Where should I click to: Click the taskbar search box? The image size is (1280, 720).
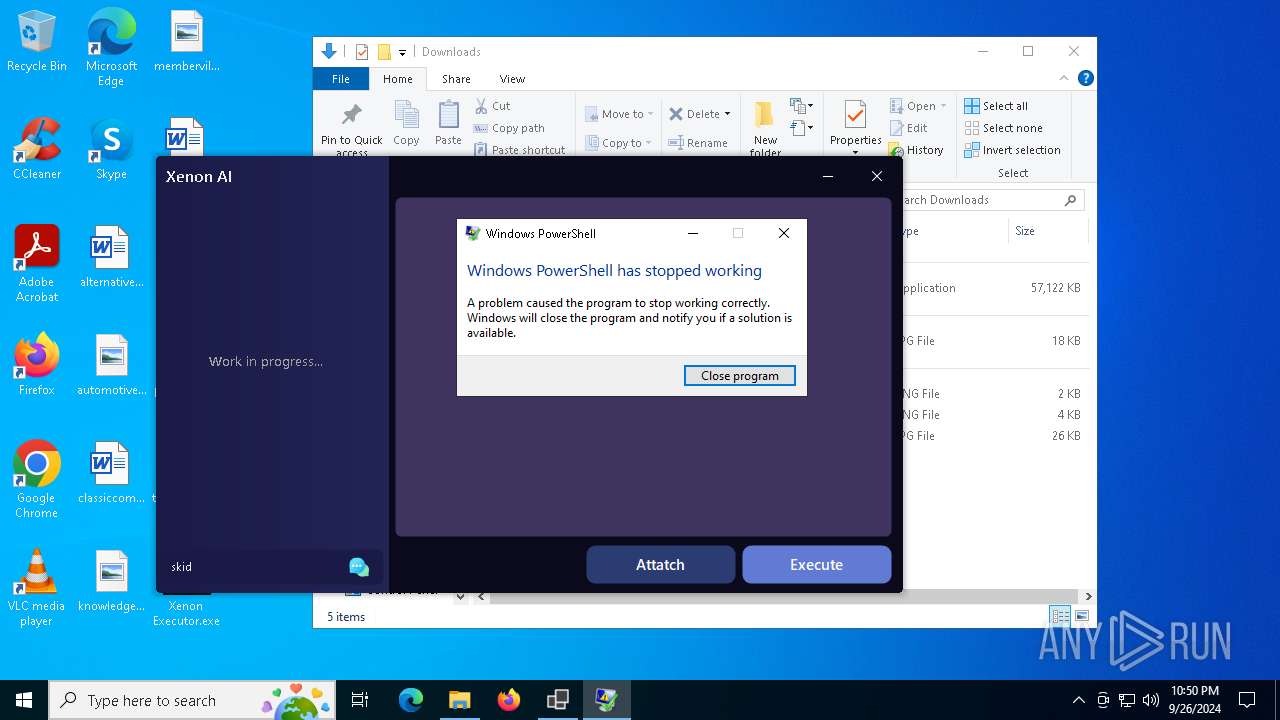(x=192, y=700)
